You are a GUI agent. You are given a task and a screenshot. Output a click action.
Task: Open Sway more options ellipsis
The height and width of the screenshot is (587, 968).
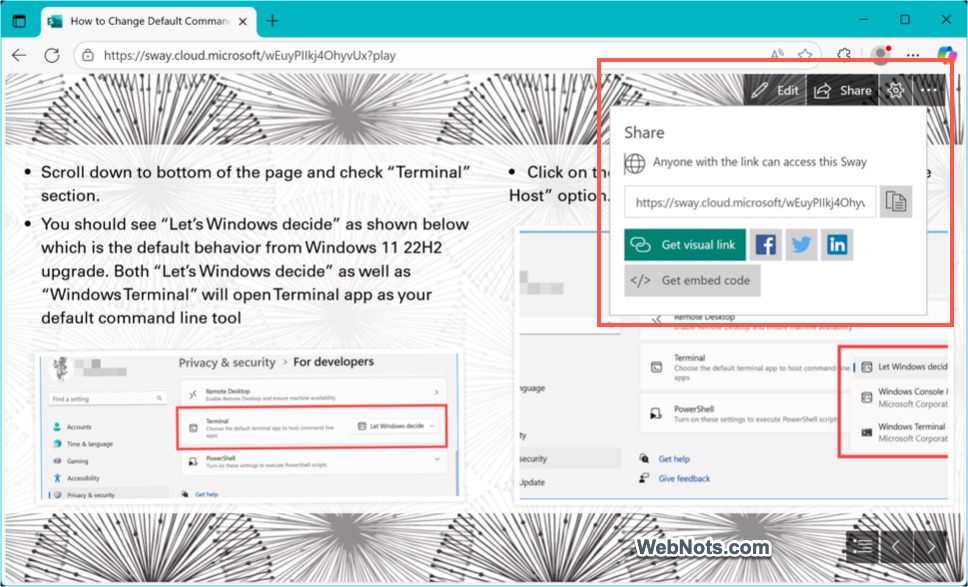point(928,91)
